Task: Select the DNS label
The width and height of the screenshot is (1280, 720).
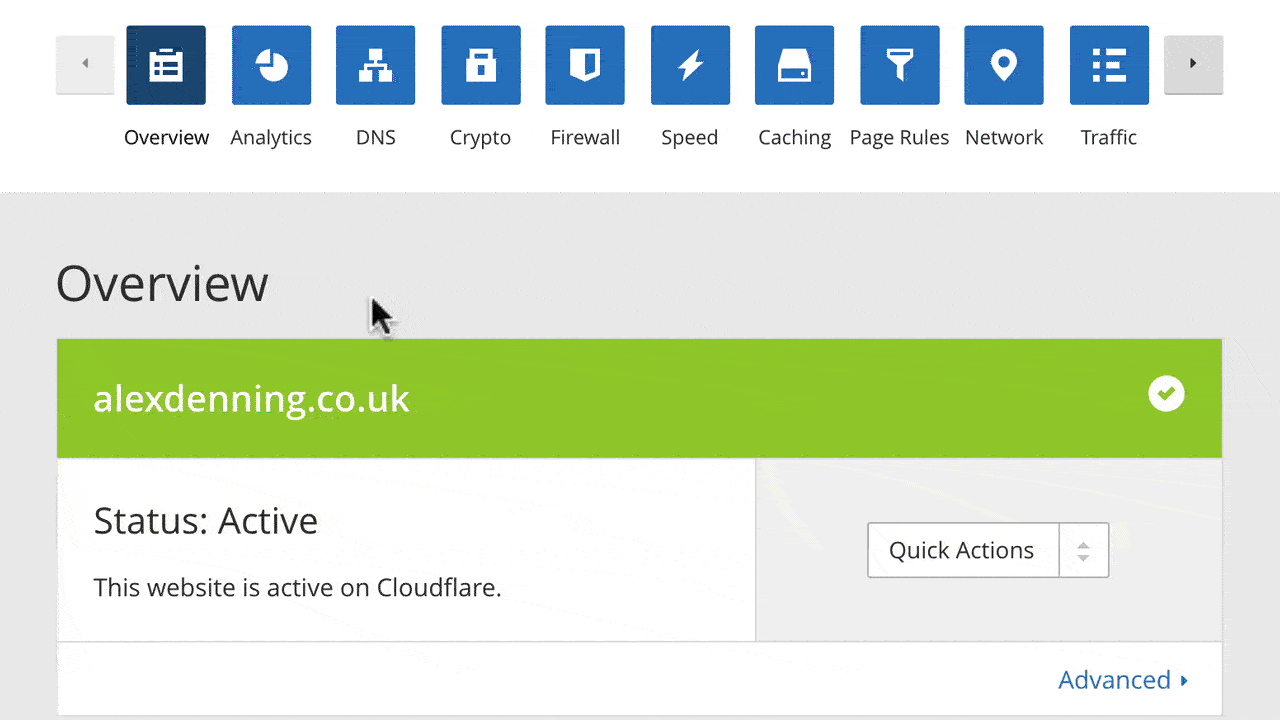Action: 376,138
